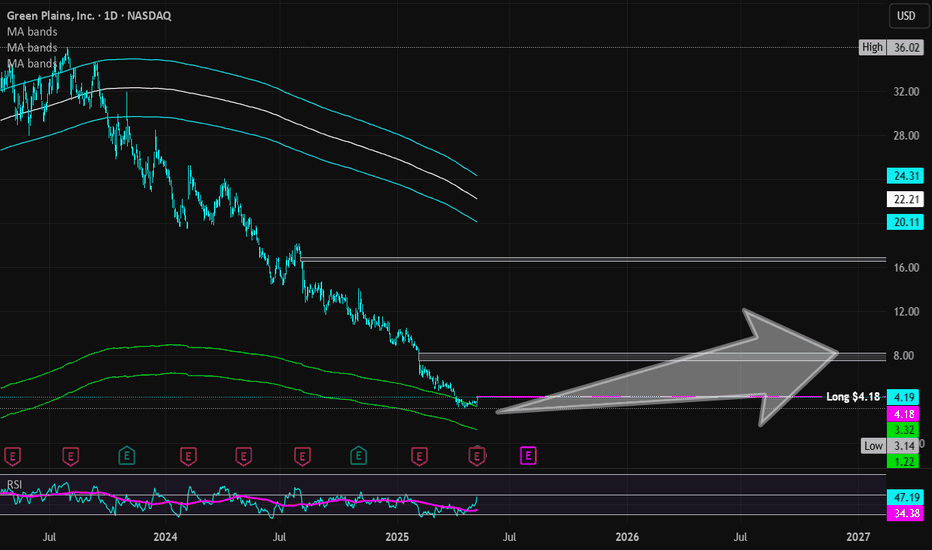The height and width of the screenshot is (550, 932).
Task: Click the 3.14 low price value
Action: [905, 446]
